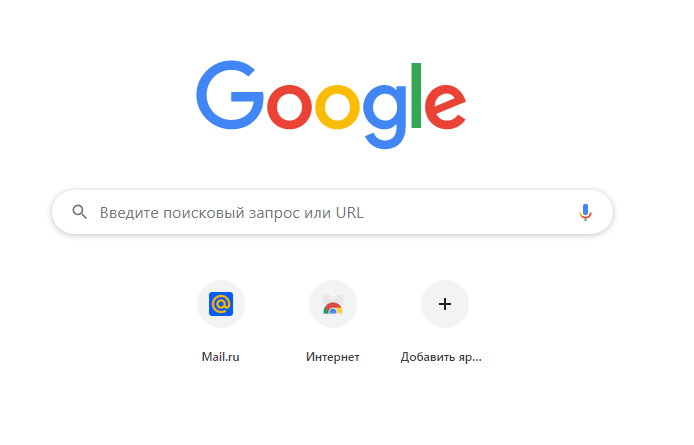The width and height of the screenshot is (694, 445).
Task: Click the red letter e in Google logo
Action: tap(445, 106)
